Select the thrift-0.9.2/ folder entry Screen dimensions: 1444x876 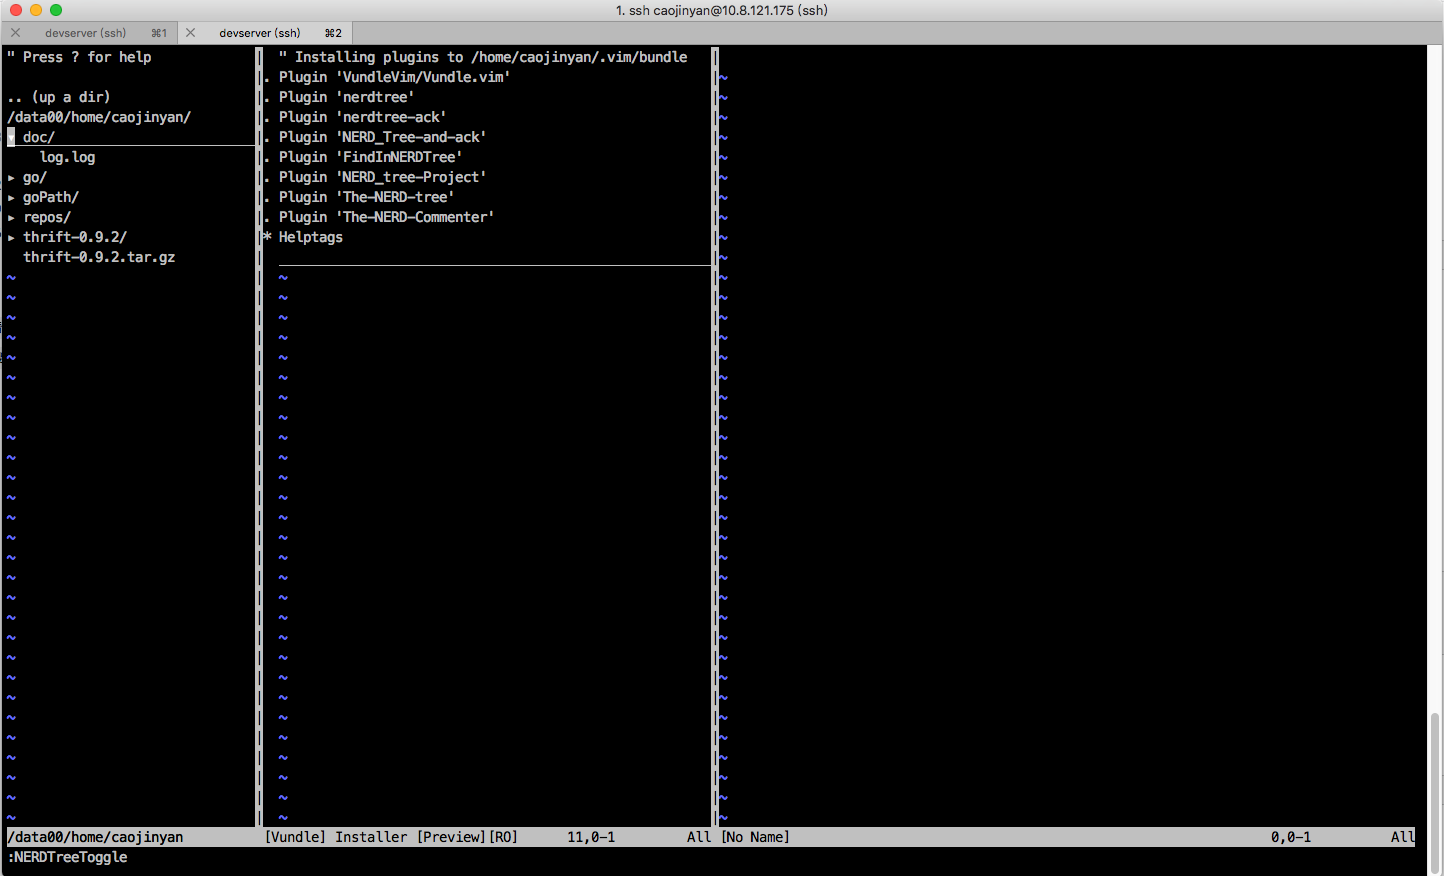[75, 237]
